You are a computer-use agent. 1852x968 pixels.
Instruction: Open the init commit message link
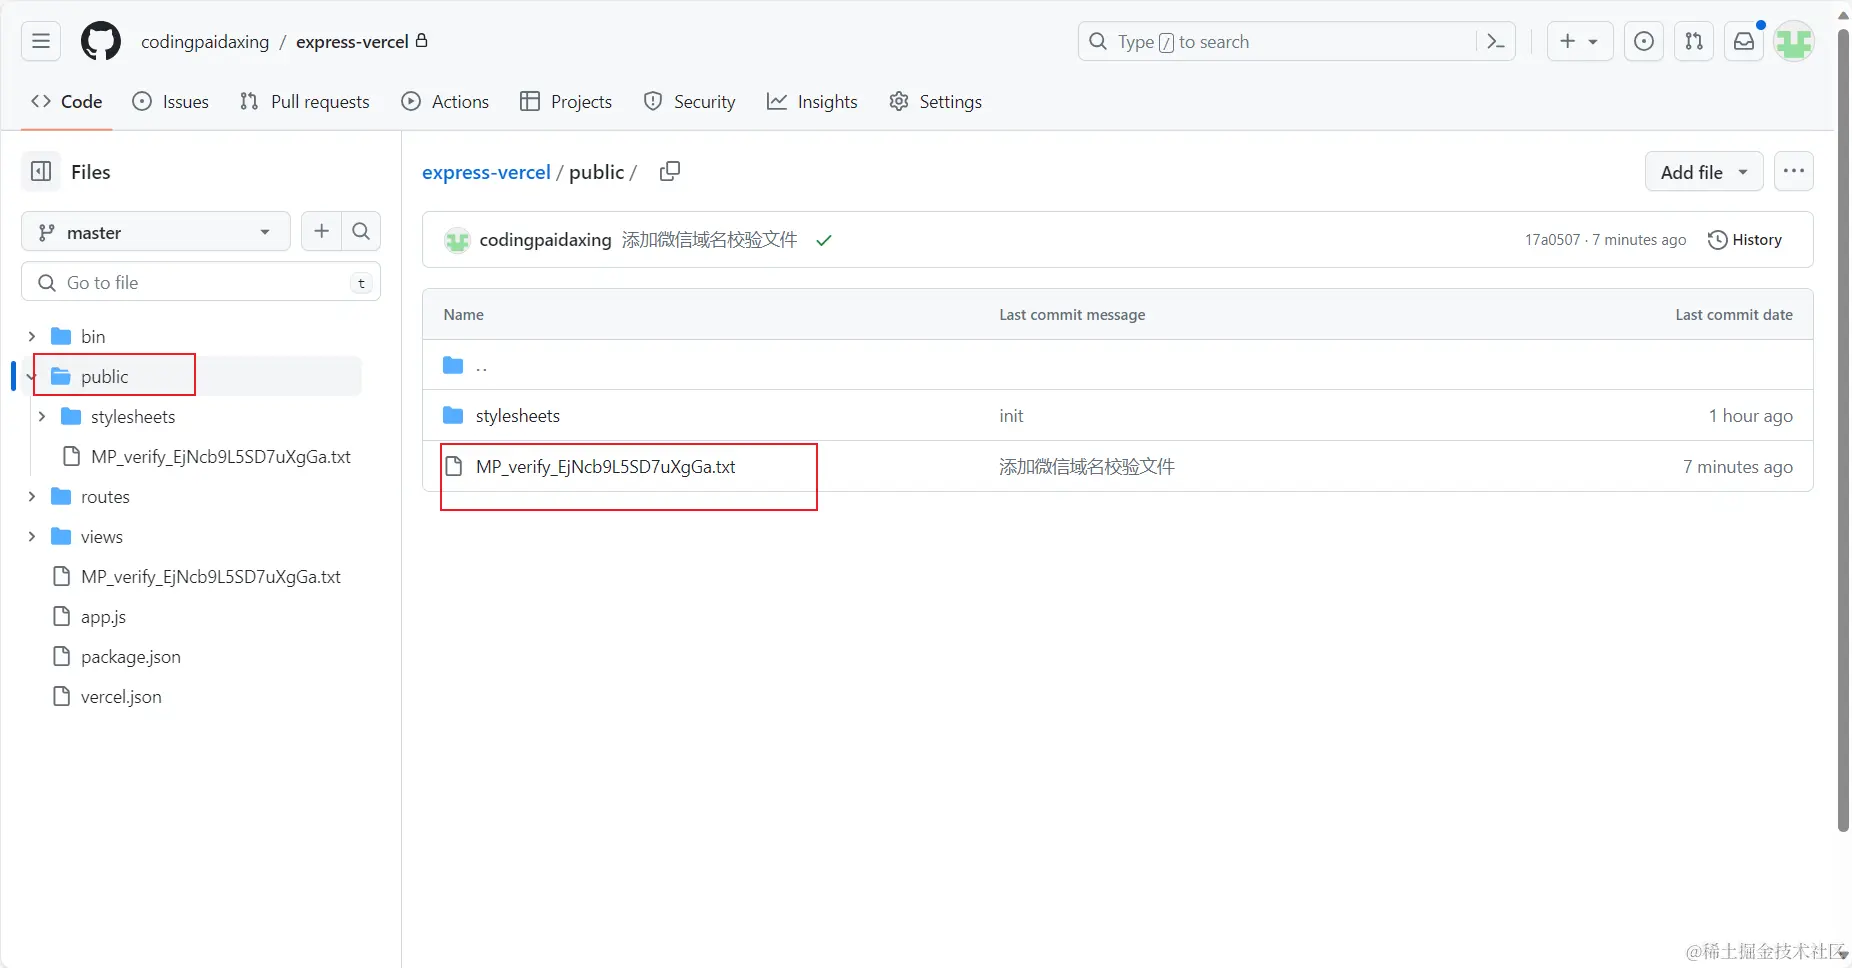[x=1011, y=415]
